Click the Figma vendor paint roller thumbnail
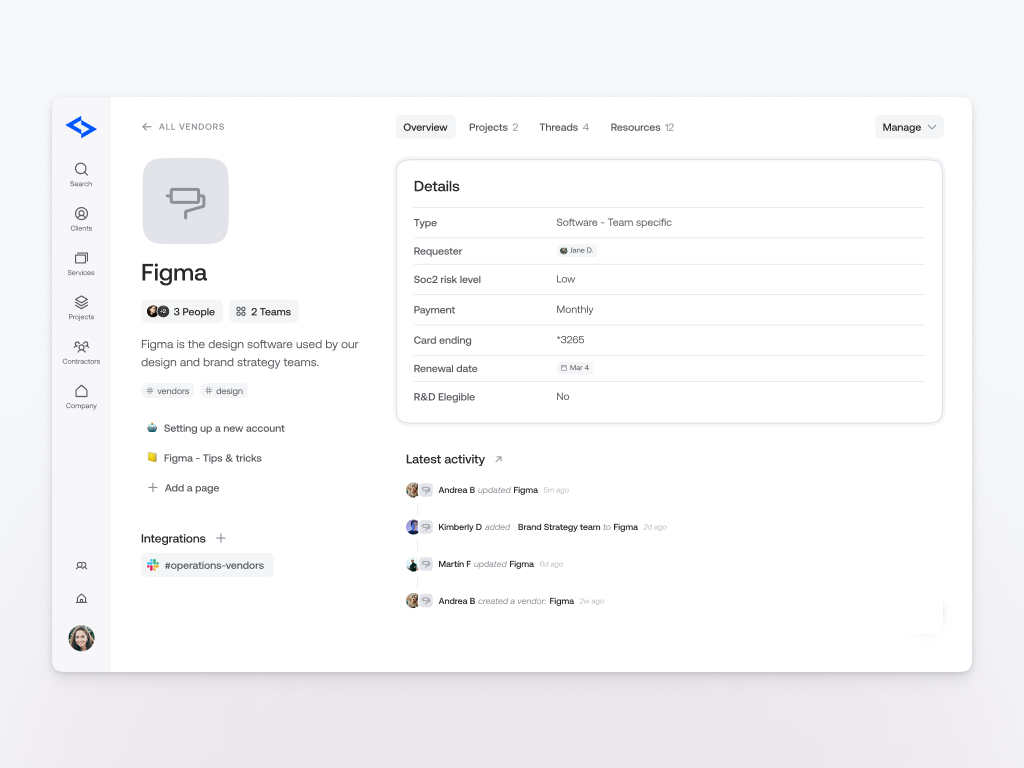Image resolution: width=1024 pixels, height=768 pixels. pyautogui.click(x=185, y=201)
